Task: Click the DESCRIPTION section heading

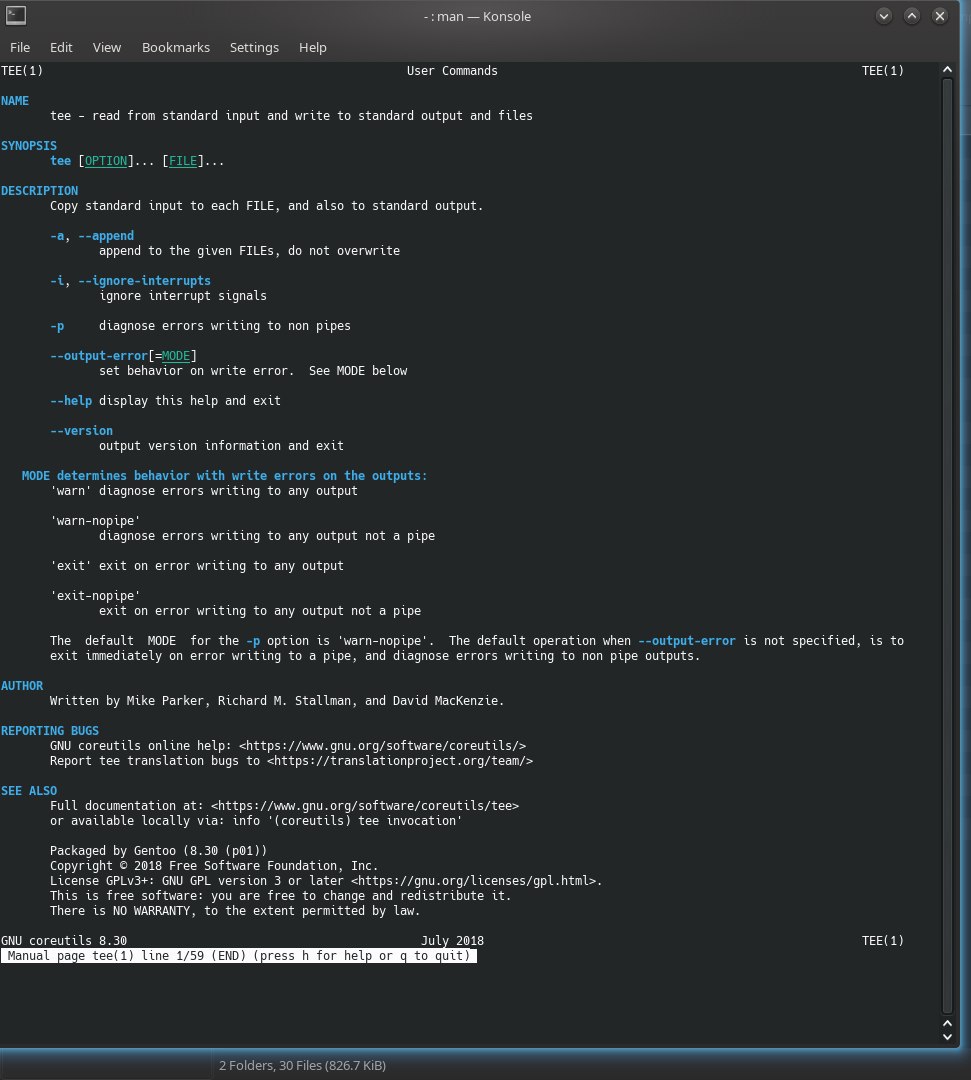Action: click(39, 191)
